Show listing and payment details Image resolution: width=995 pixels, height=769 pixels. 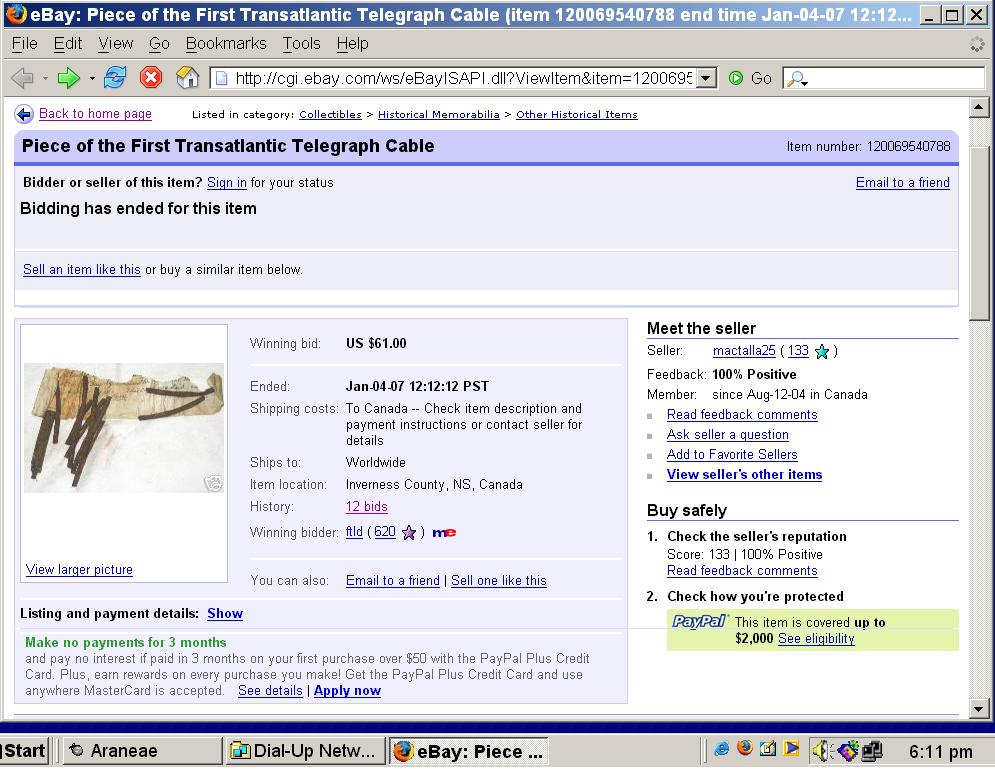(225, 614)
